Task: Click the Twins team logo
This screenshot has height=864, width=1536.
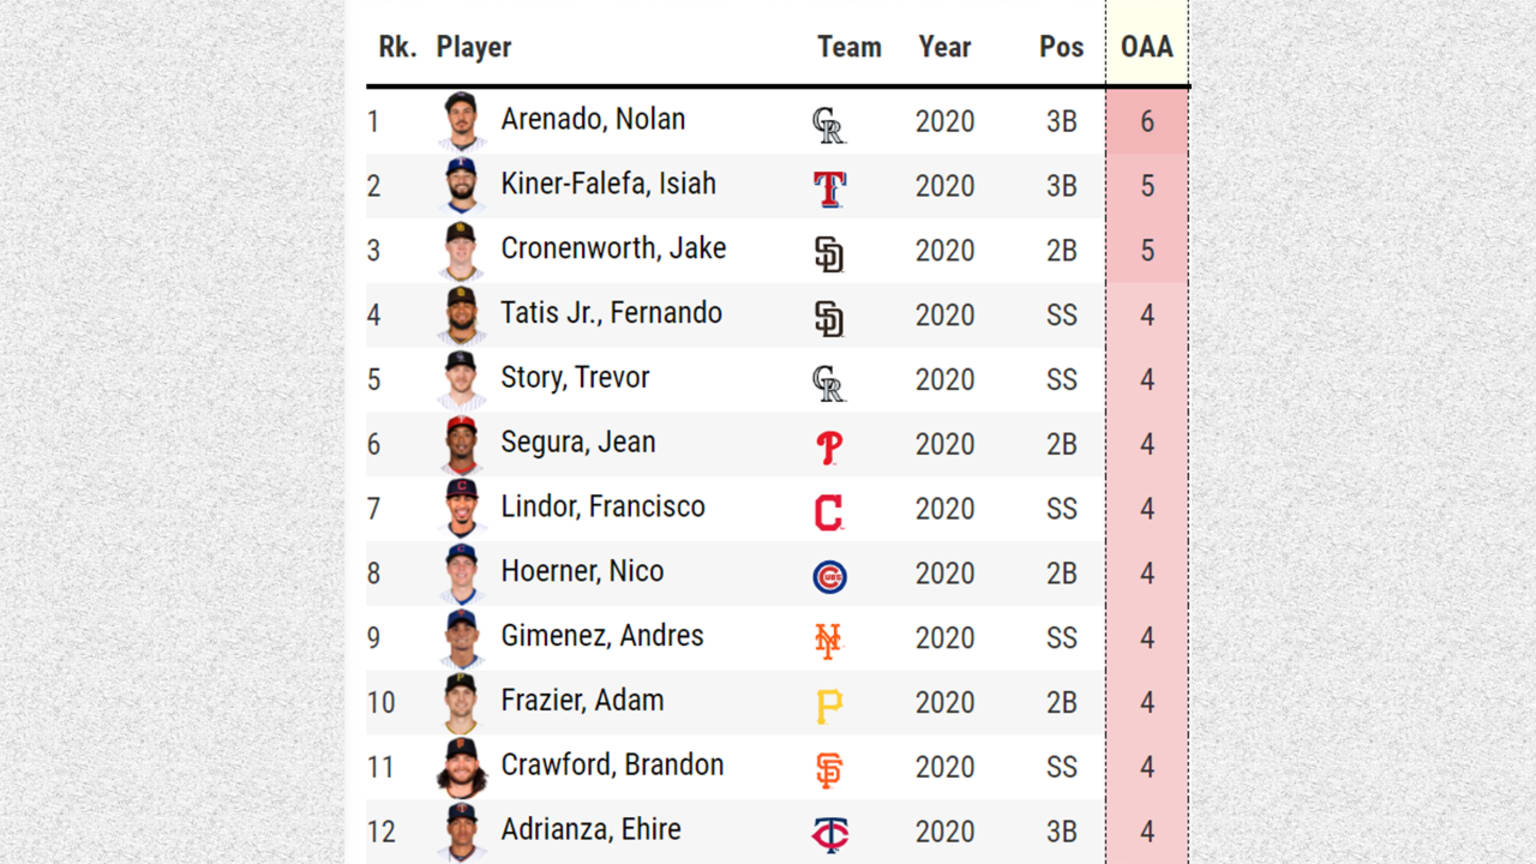Action: [830, 834]
